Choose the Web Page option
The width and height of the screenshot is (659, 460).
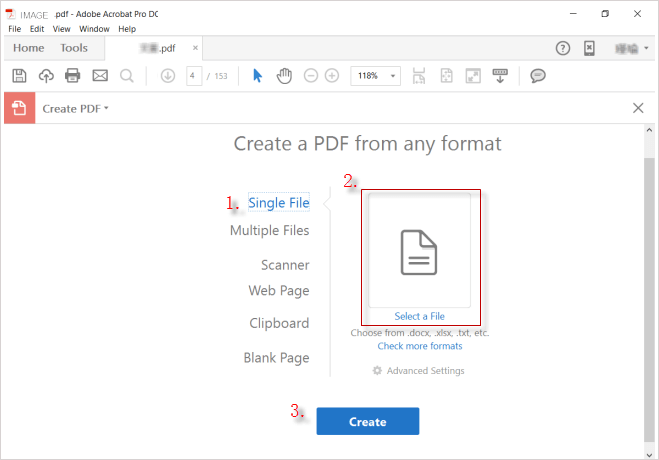point(279,291)
